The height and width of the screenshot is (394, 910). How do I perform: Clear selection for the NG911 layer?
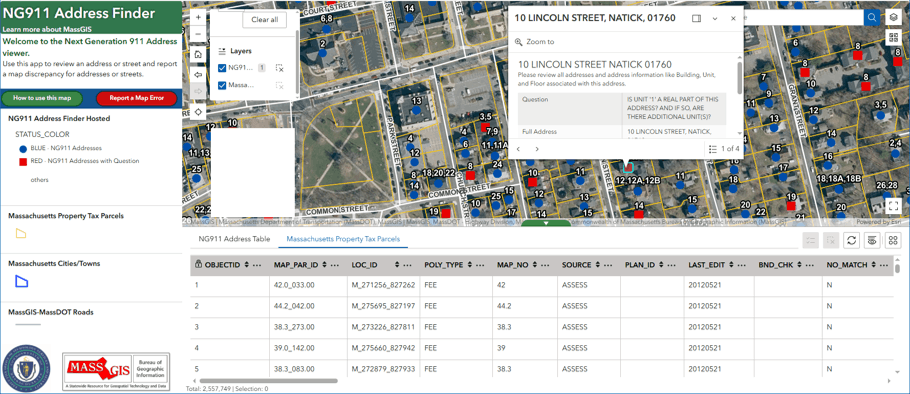pos(279,68)
